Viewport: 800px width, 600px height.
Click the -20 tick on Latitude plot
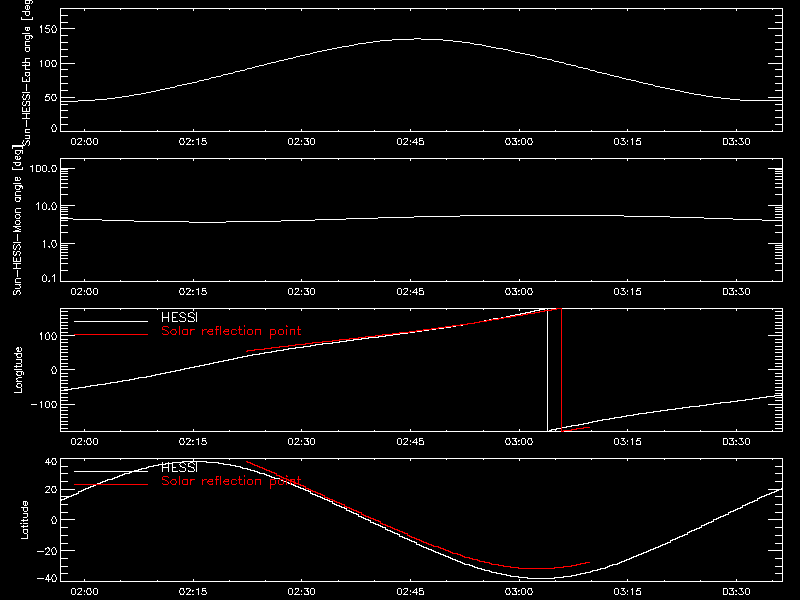(x=47, y=551)
